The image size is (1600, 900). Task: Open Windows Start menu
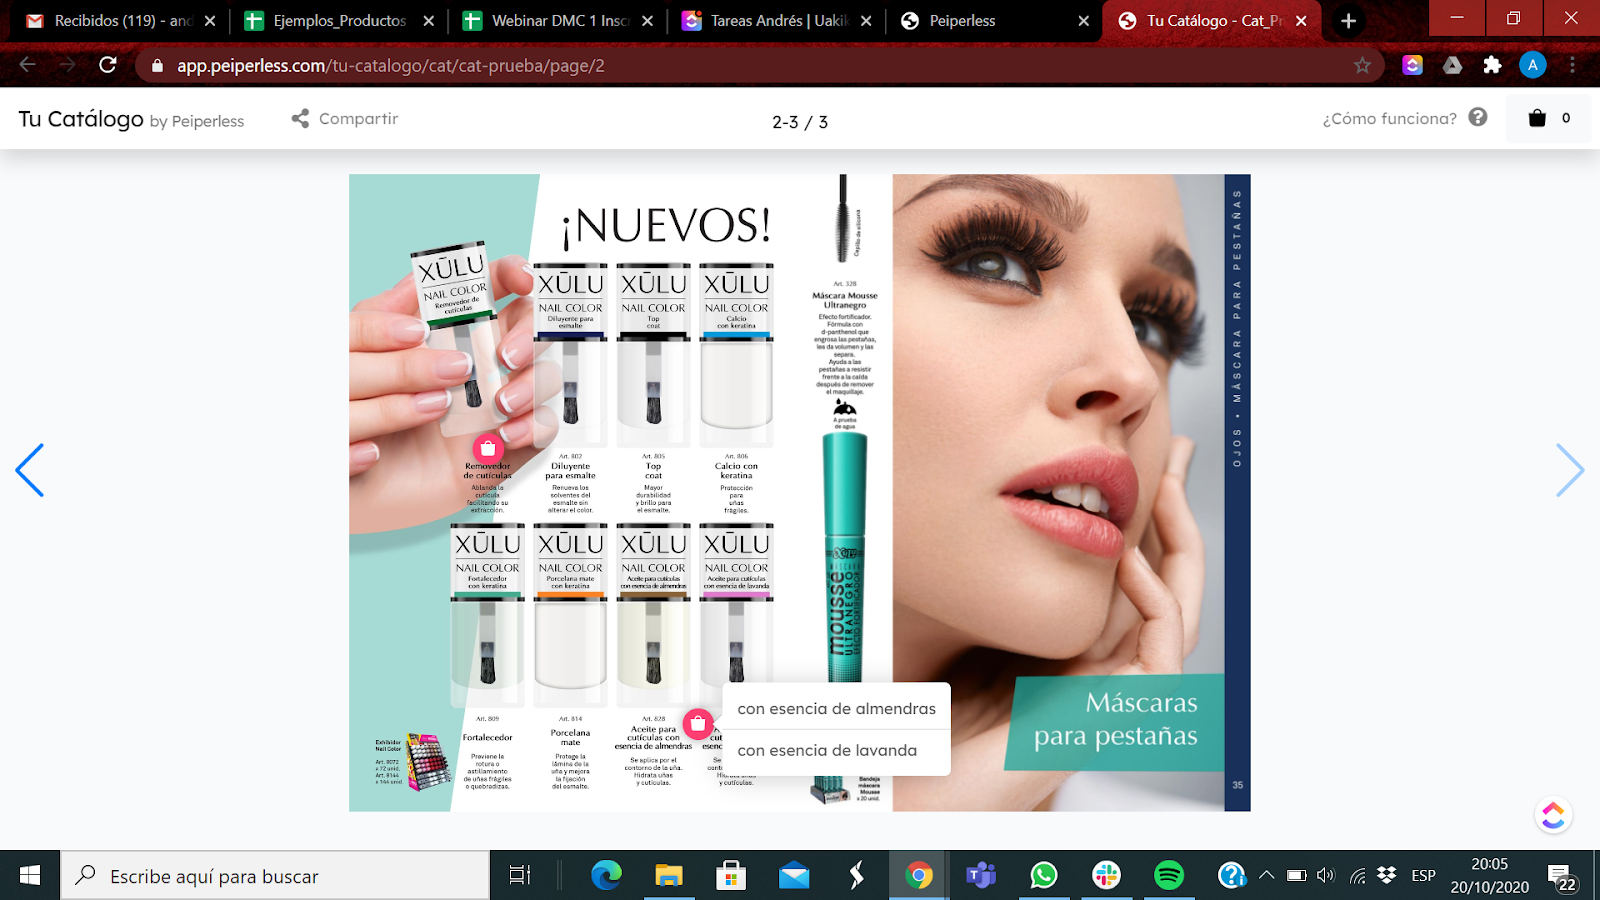(x=30, y=876)
